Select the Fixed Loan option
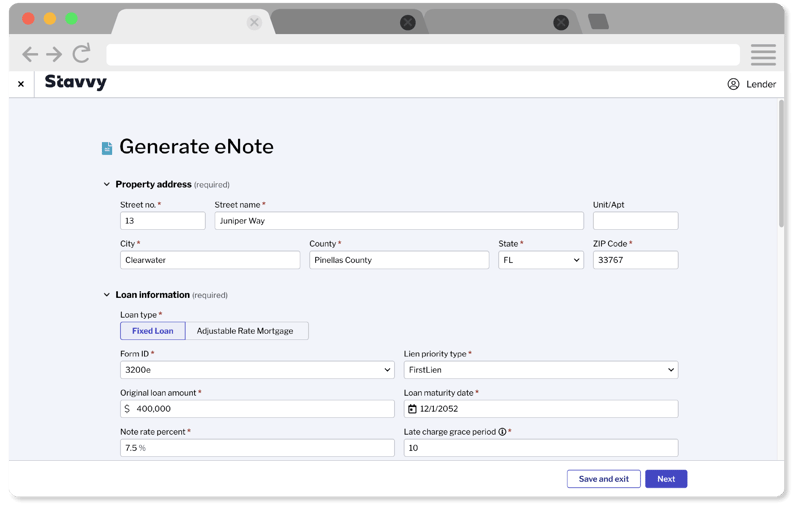The width and height of the screenshot is (800, 505). [153, 331]
